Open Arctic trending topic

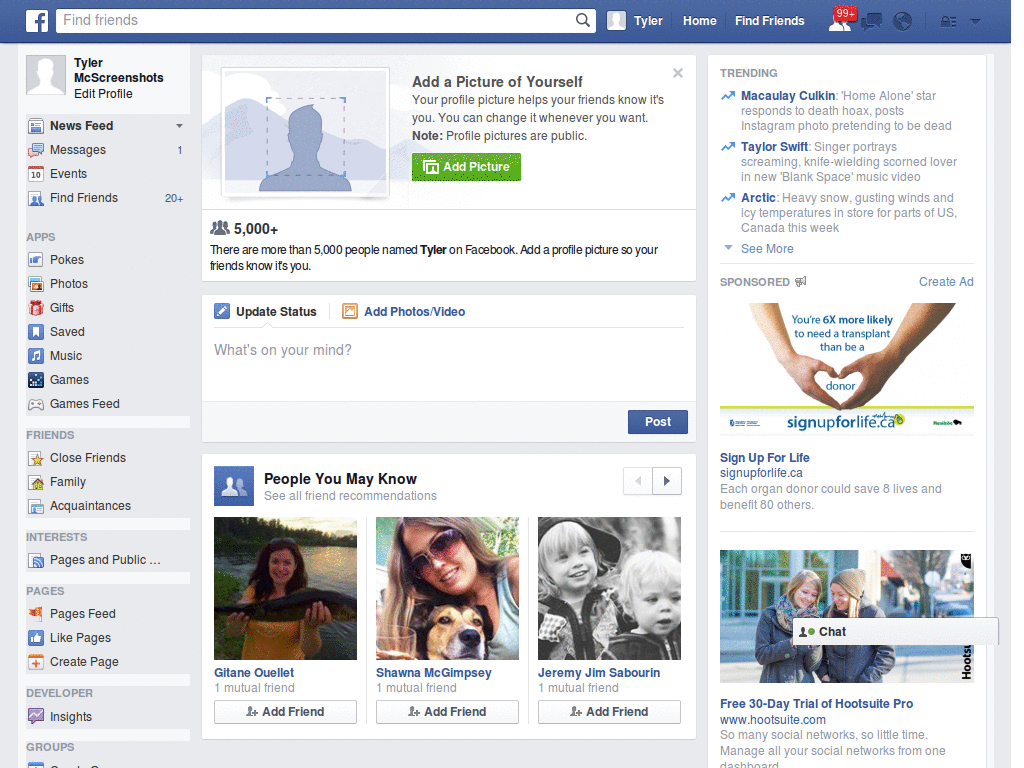coord(758,198)
